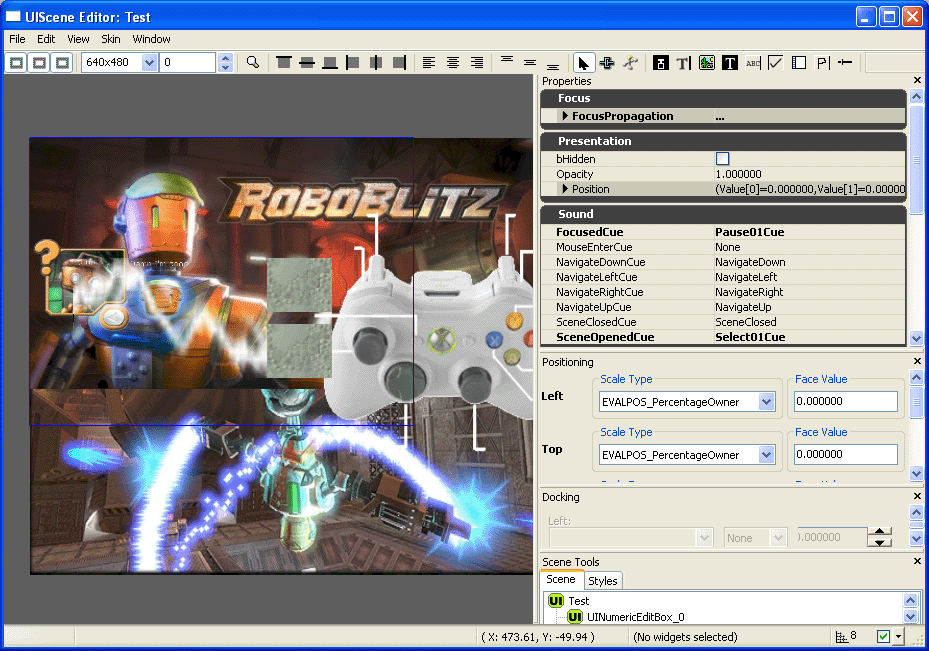
Task: Open the 640x480 resolution dropdown
Action: click(x=149, y=62)
